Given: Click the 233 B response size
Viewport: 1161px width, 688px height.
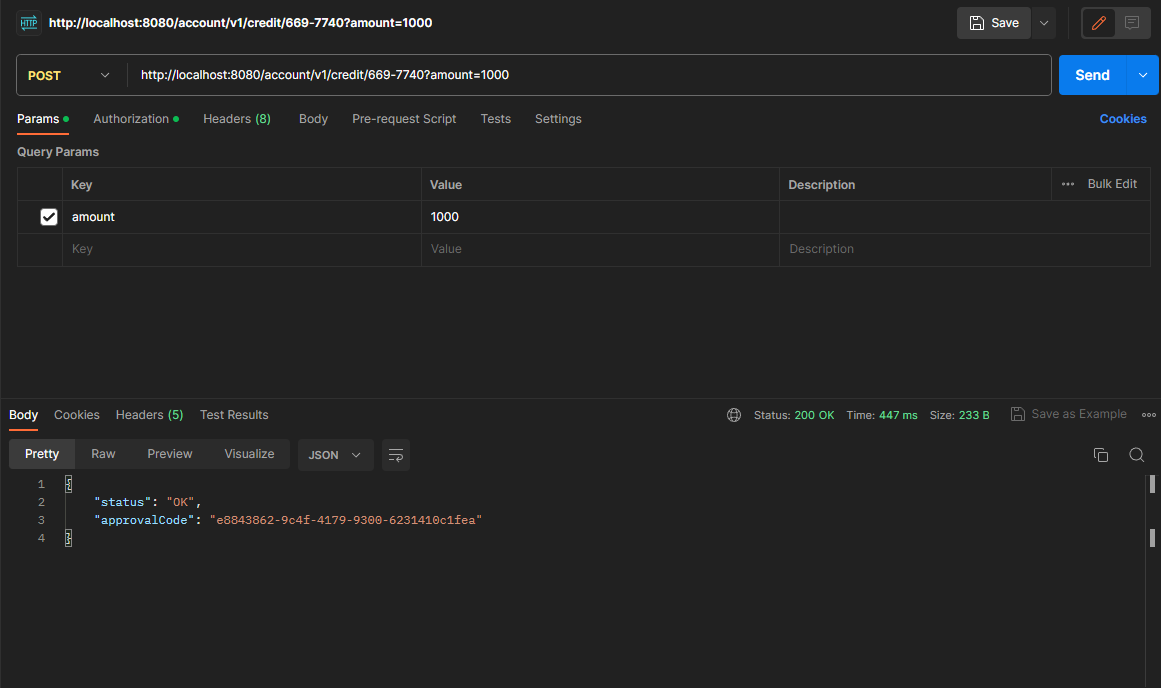Looking at the screenshot, I should [x=974, y=415].
